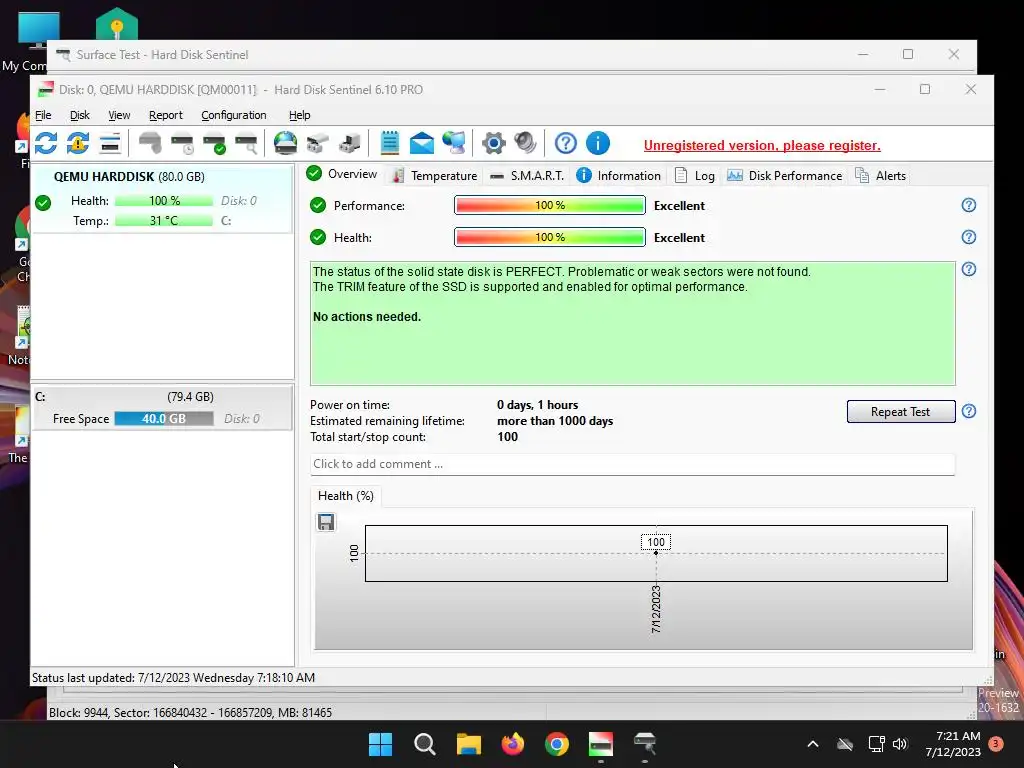The image size is (1024, 768).
Task: Open configuration via the gear icon
Action: click(494, 143)
